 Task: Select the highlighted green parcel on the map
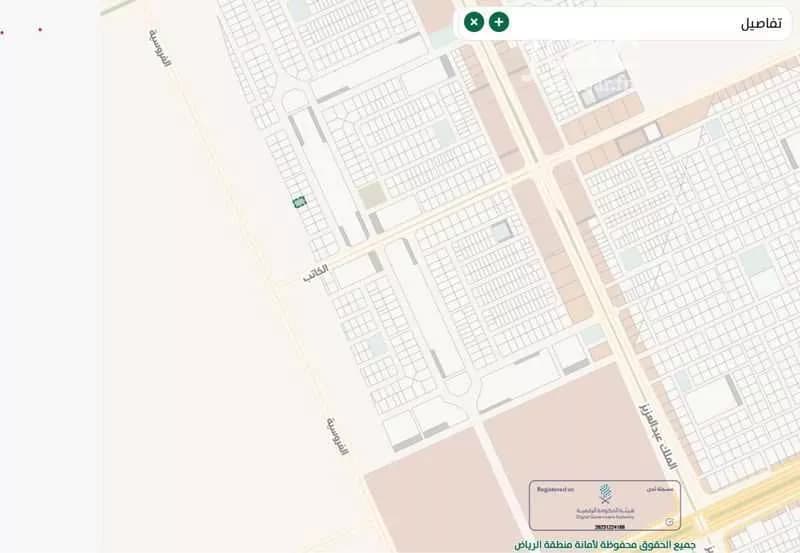coord(299,202)
